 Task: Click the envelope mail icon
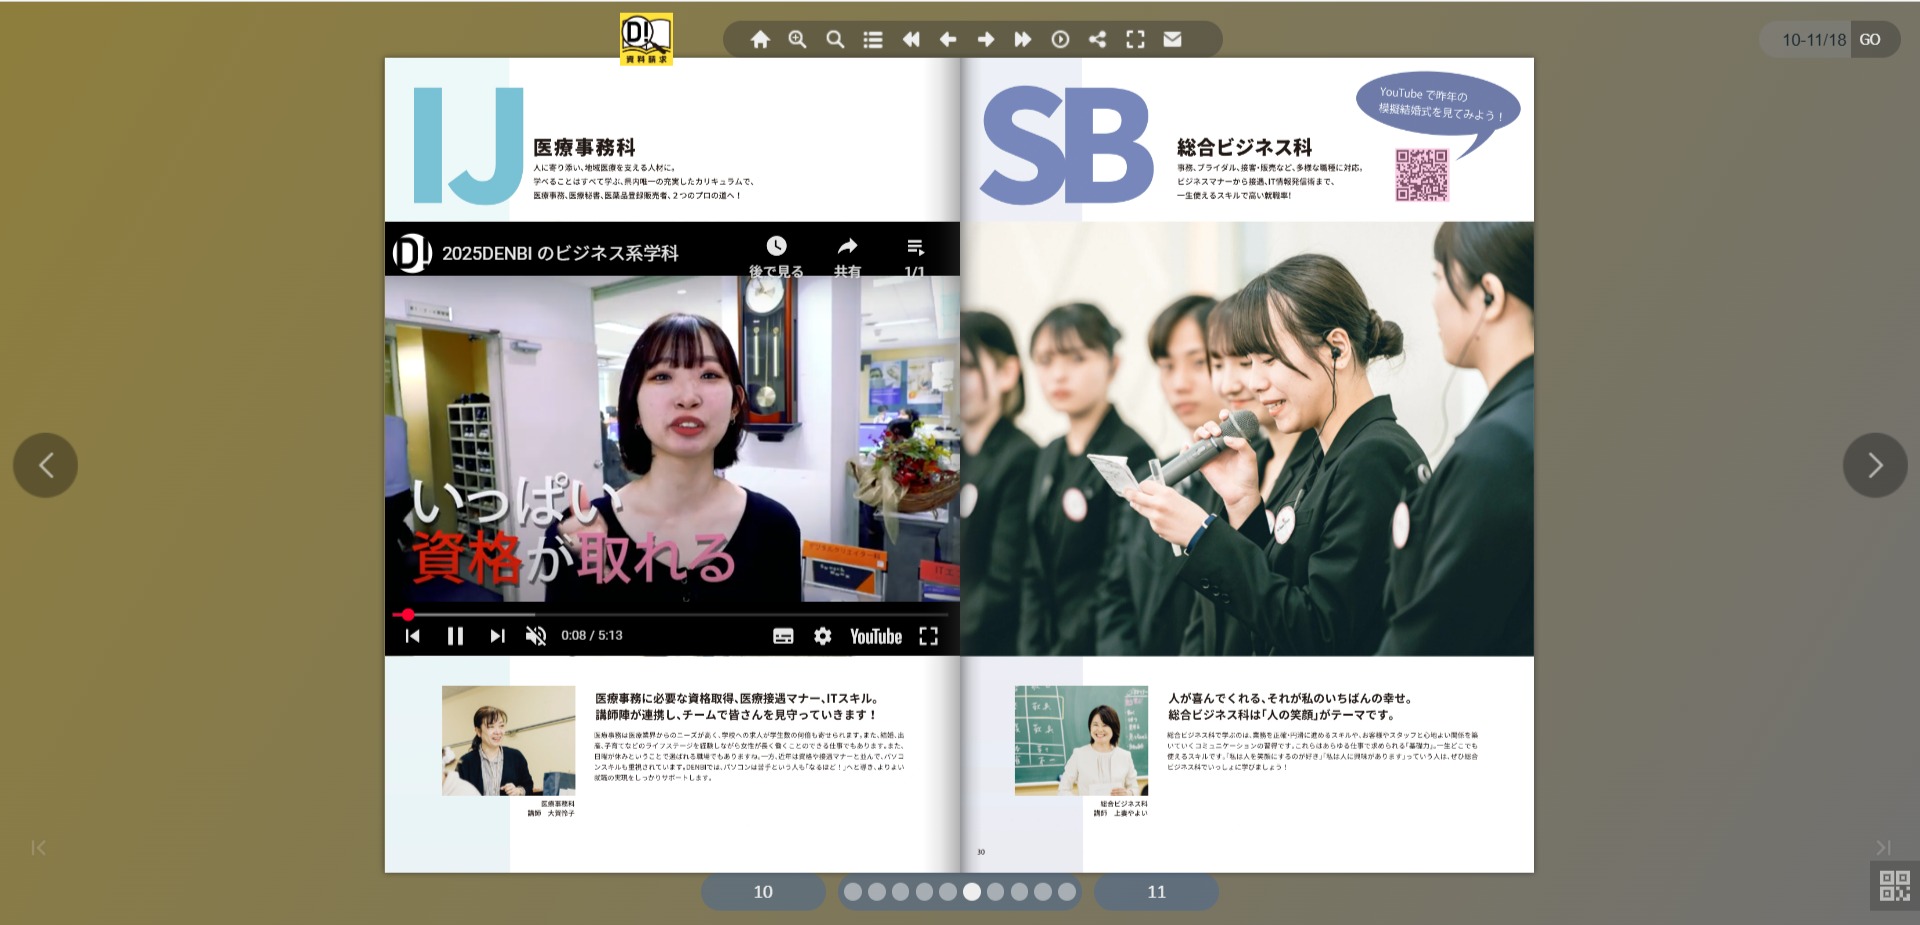(1172, 40)
